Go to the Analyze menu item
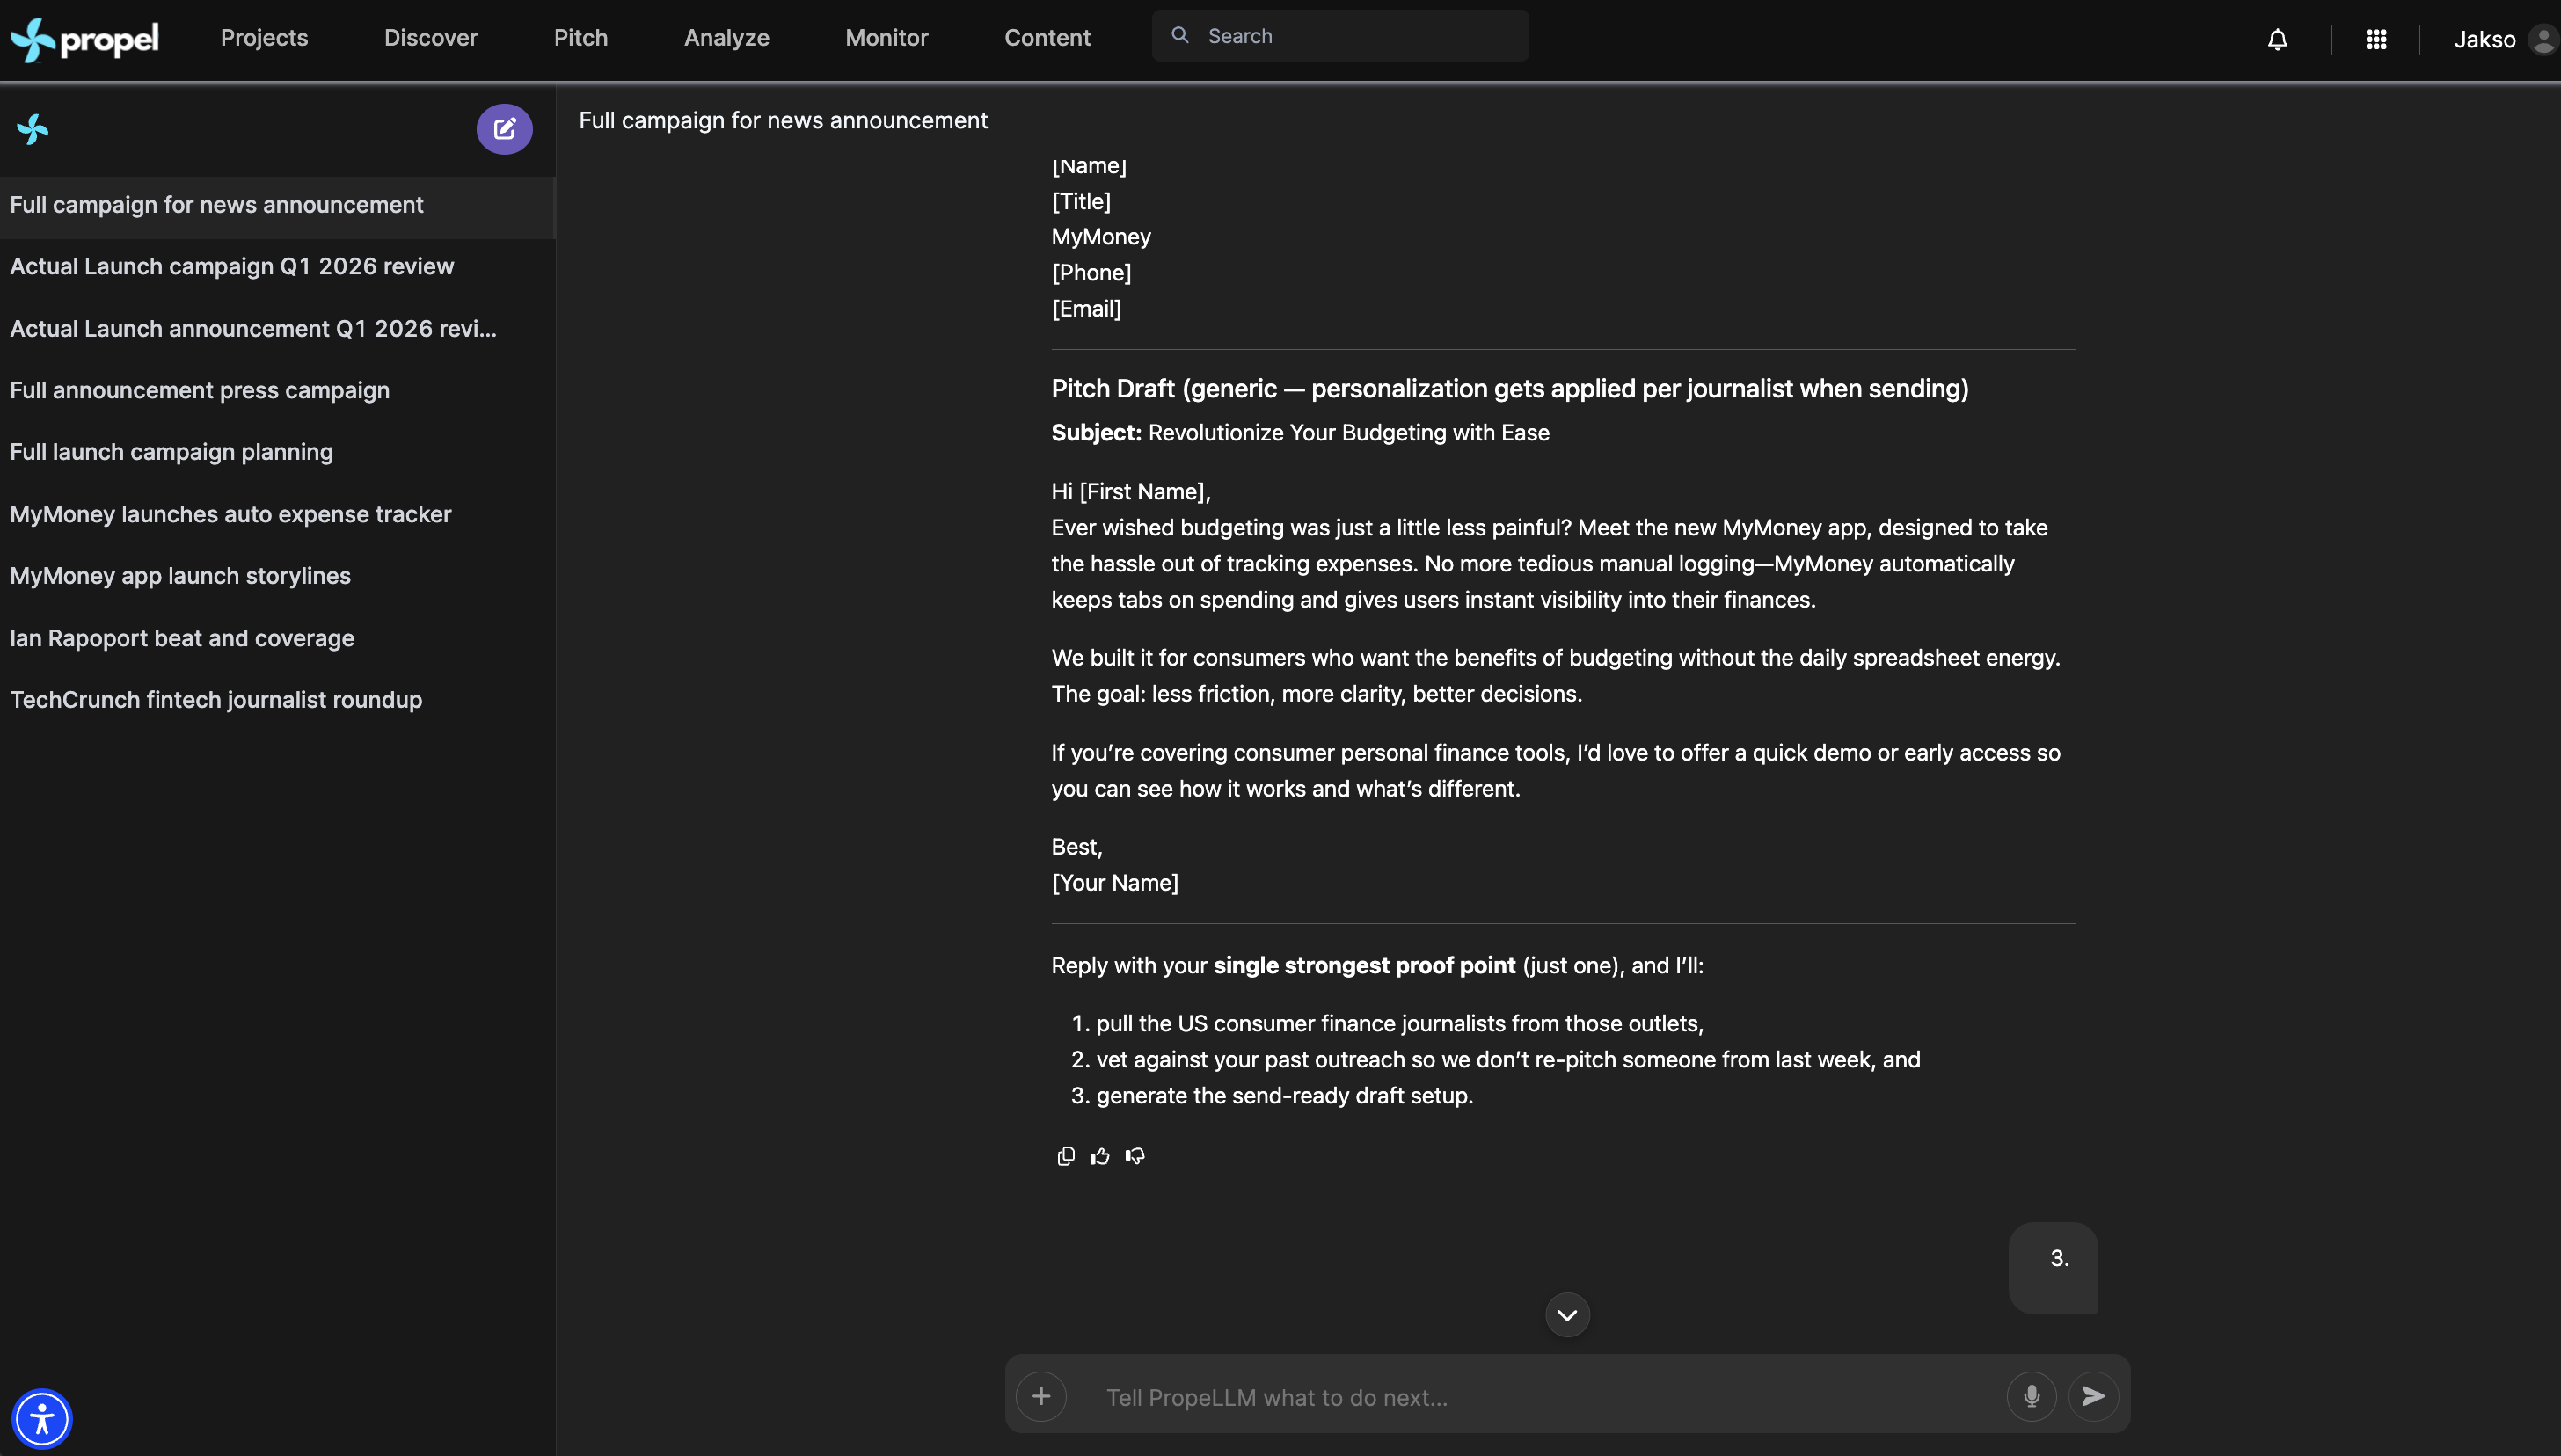2561x1456 pixels. [x=727, y=38]
